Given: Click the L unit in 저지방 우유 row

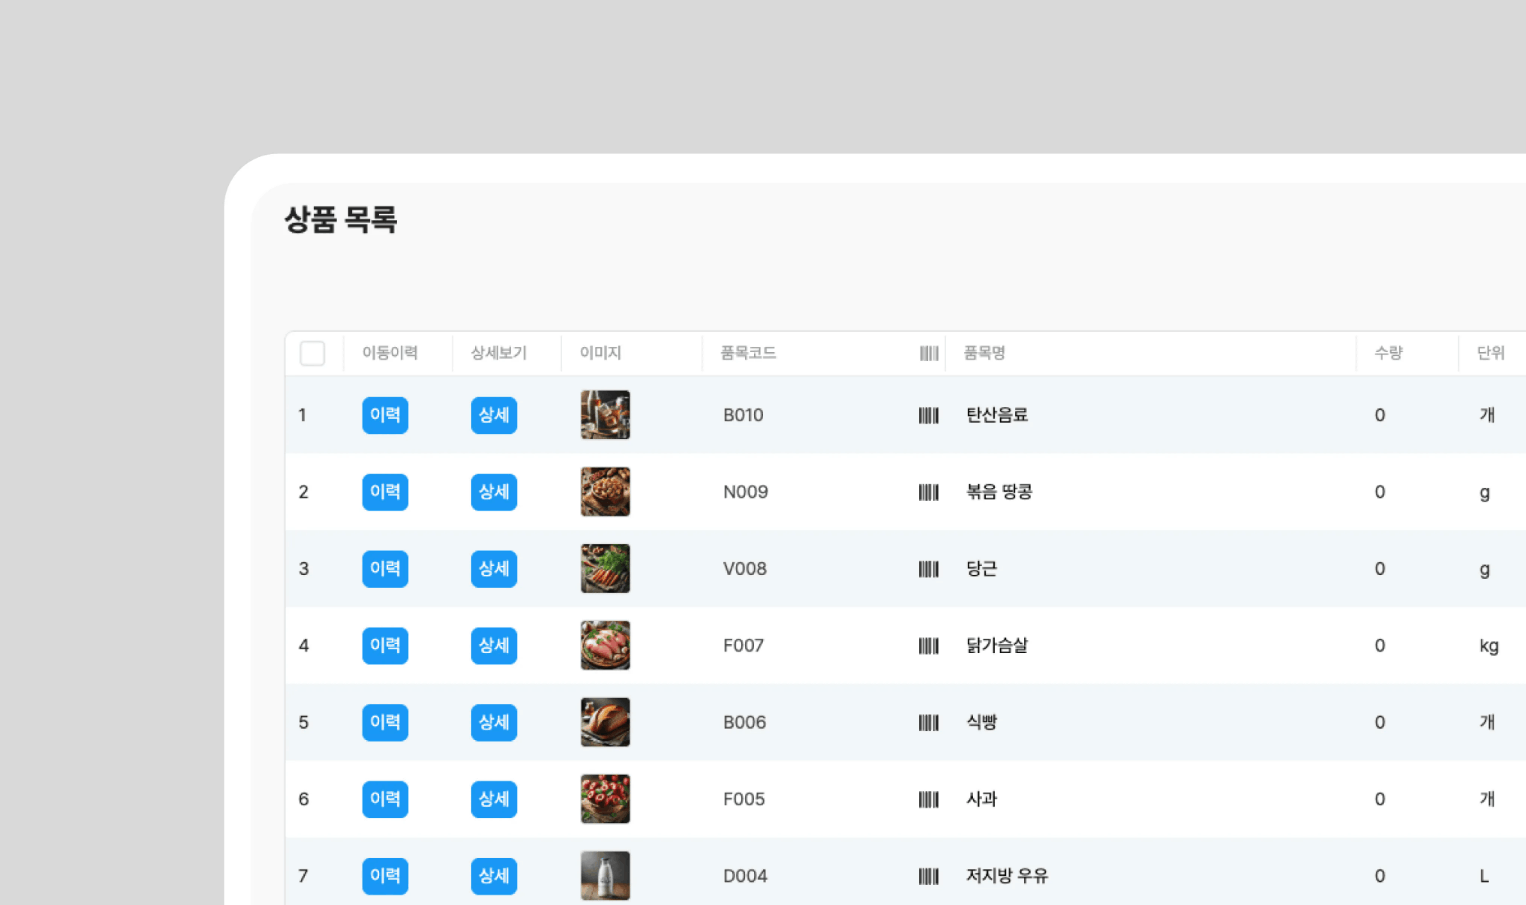Looking at the screenshot, I should 1484,876.
